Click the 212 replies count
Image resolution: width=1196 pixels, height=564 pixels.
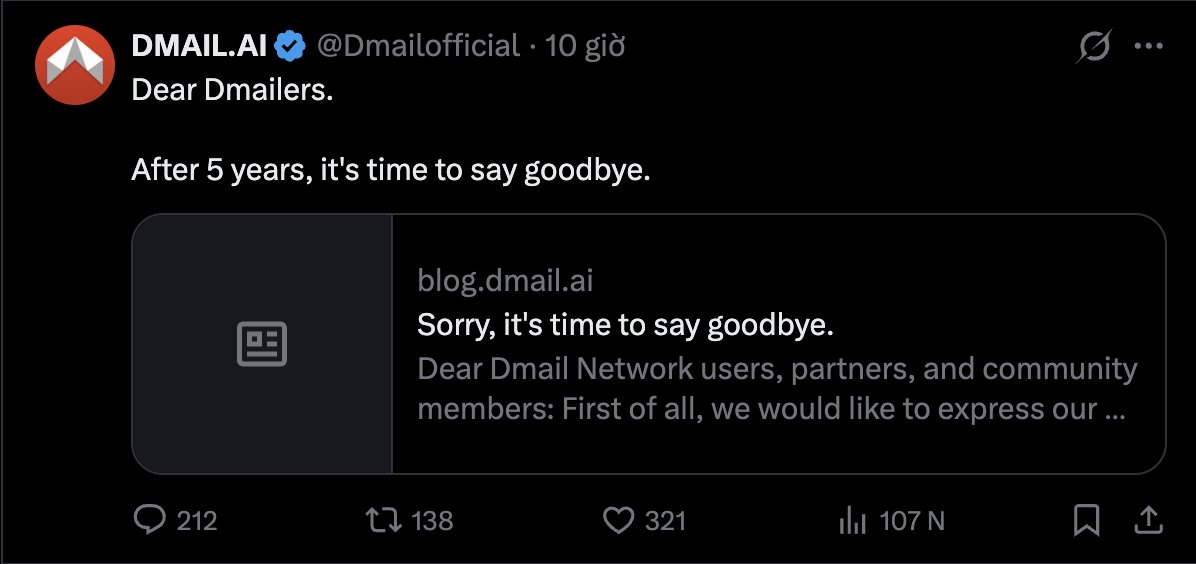pyautogui.click(x=197, y=520)
